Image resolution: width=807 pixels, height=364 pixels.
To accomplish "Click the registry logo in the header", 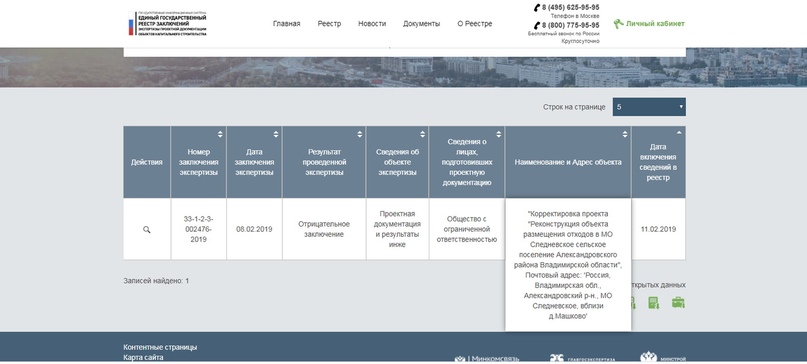I will (167, 24).
